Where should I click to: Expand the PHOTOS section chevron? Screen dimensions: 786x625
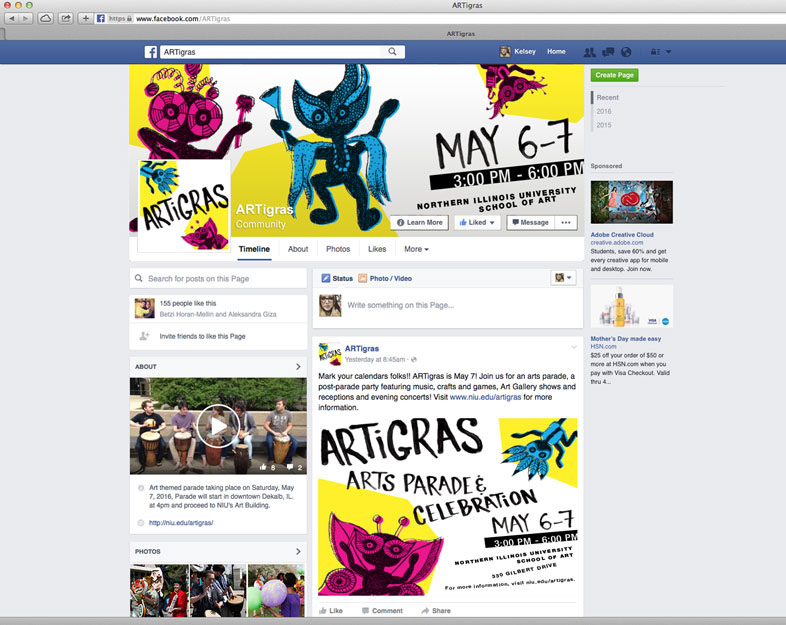(298, 551)
